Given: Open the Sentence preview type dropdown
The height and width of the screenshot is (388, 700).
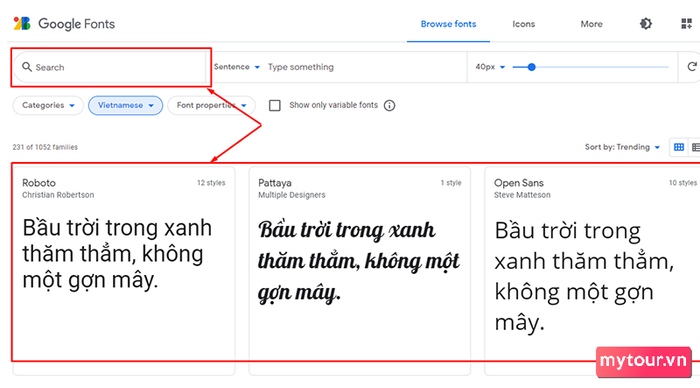Looking at the screenshot, I should (237, 67).
